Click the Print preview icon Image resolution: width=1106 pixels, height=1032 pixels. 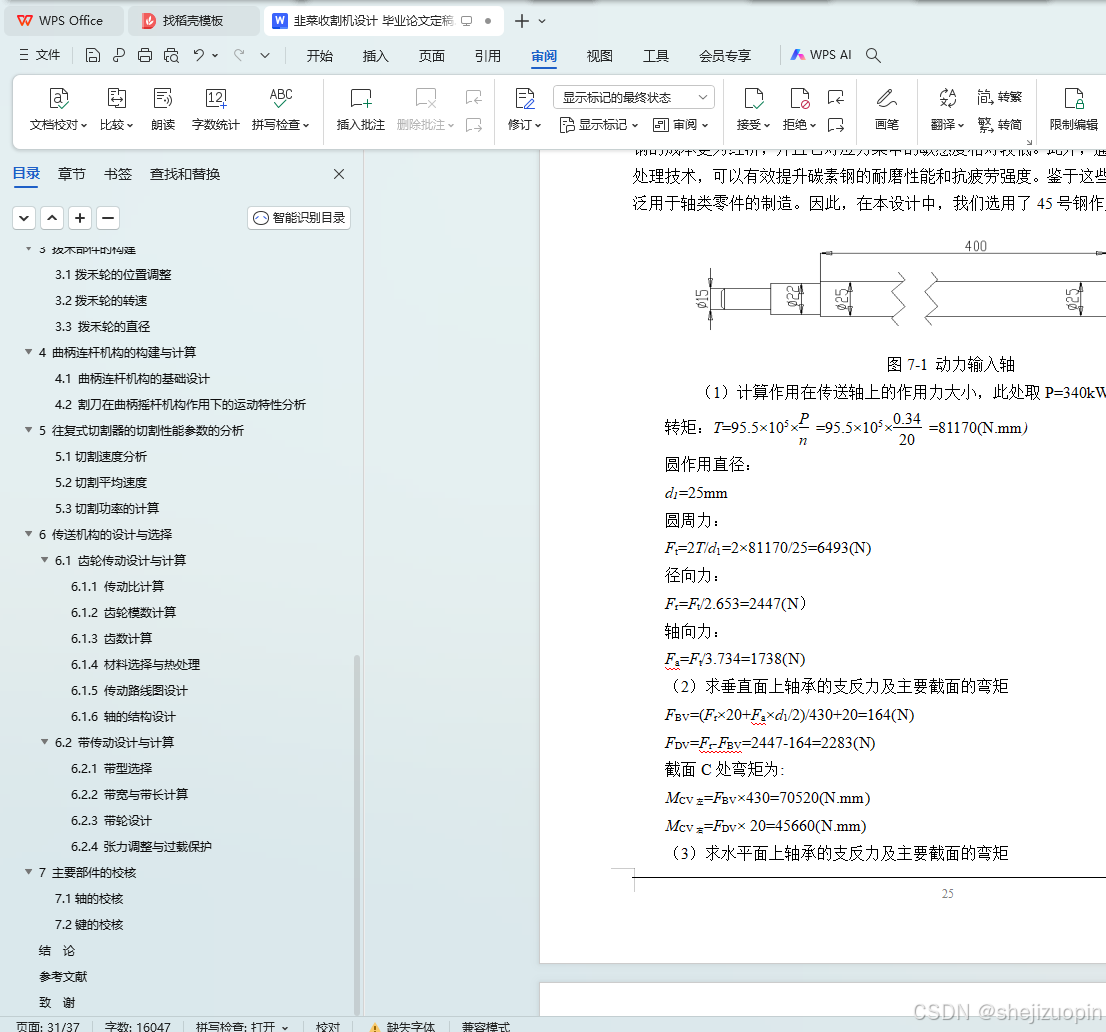171,55
